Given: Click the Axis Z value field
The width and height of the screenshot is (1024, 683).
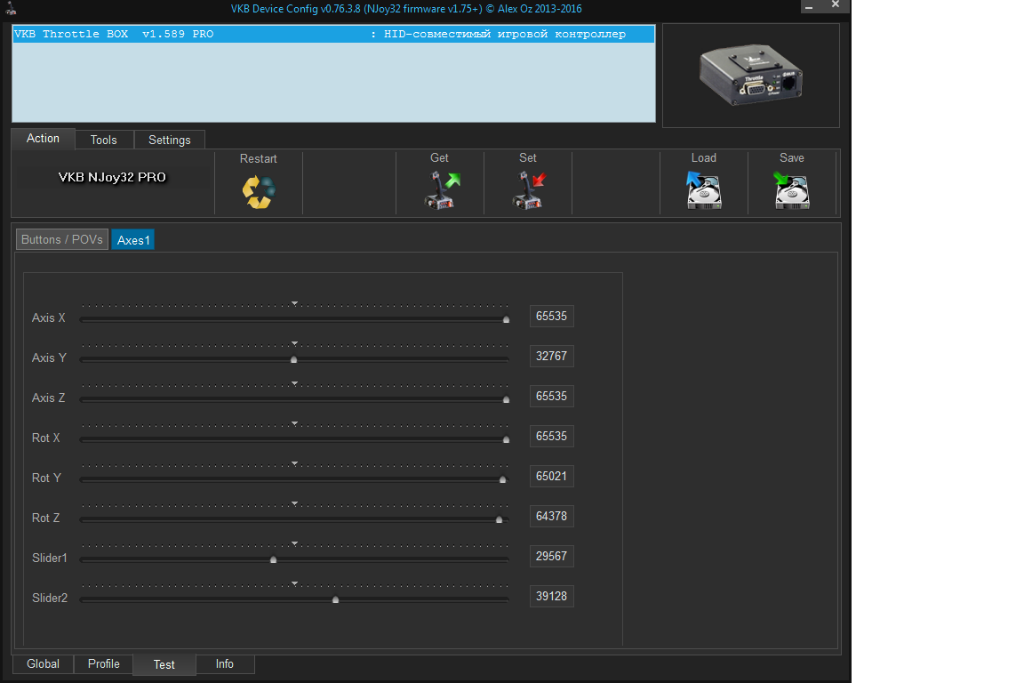Looking at the screenshot, I should click(x=552, y=396).
